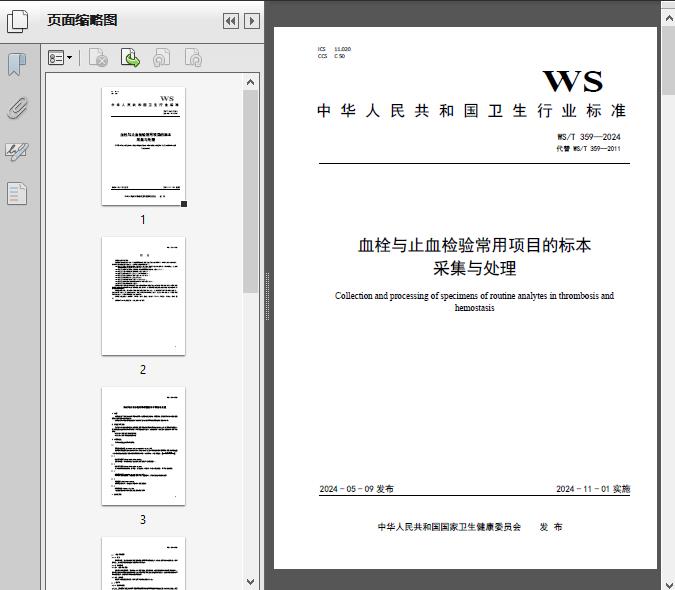Screen dimensions: 675x590
Task: Click the right-arrow expand panel button
Action: point(252,21)
